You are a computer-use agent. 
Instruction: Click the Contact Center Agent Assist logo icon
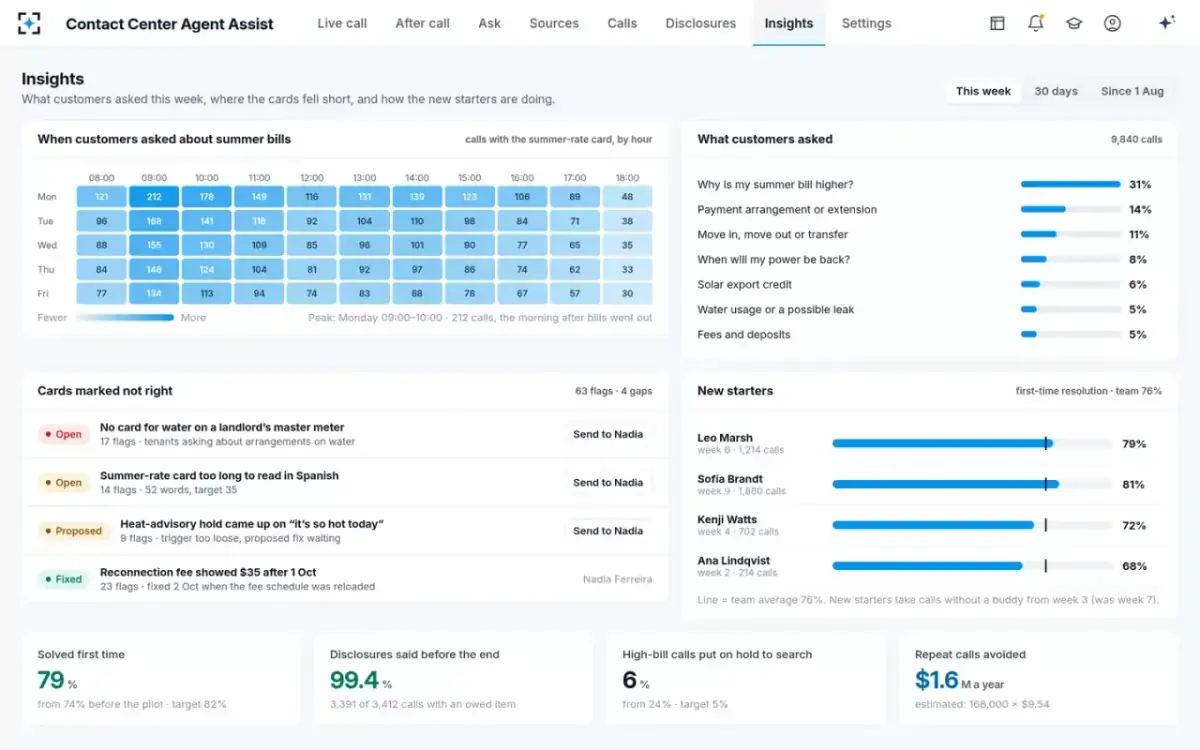pos(30,23)
